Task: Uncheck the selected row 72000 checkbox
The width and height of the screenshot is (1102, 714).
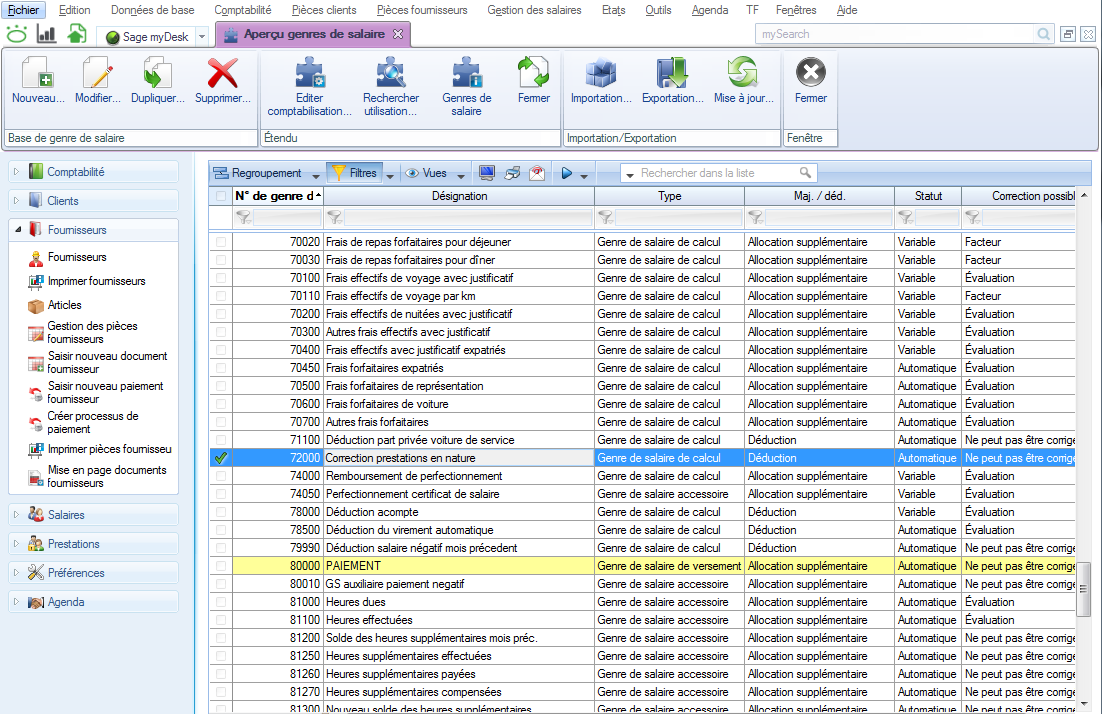Action: [x=220, y=458]
